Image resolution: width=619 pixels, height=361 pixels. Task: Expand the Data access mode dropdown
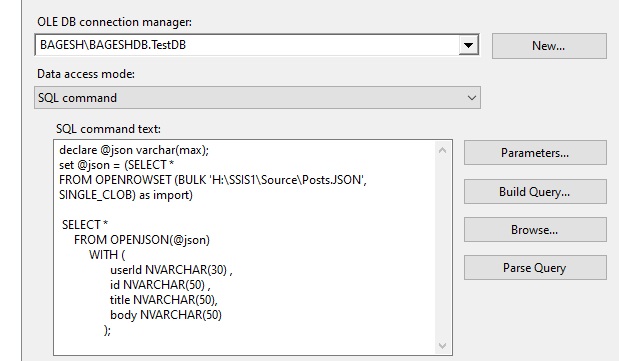(x=471, y=98)
